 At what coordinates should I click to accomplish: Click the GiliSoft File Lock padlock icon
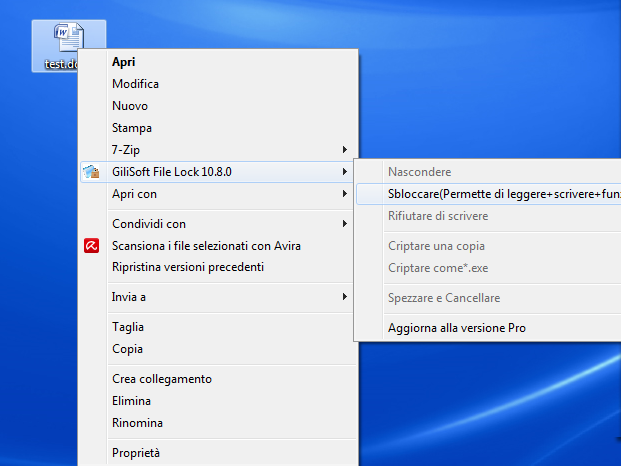coord(91,172)
